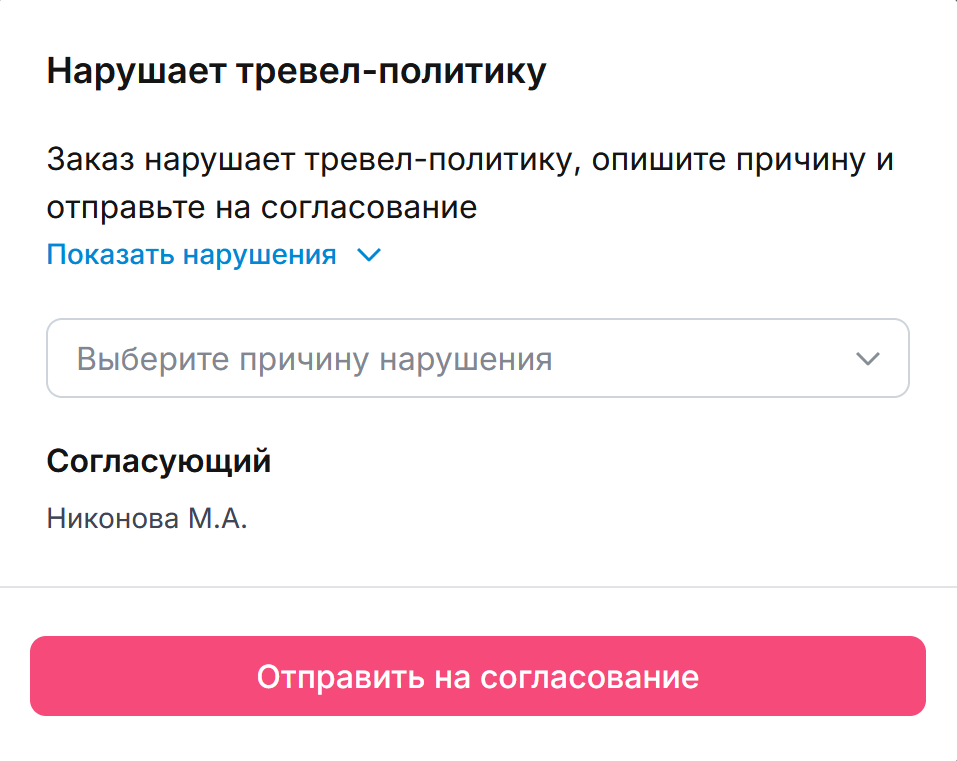Screen dimensions: 957x761
Task: Expand the chevron beside "Показать нарушения"
Action: click(369, 256)
